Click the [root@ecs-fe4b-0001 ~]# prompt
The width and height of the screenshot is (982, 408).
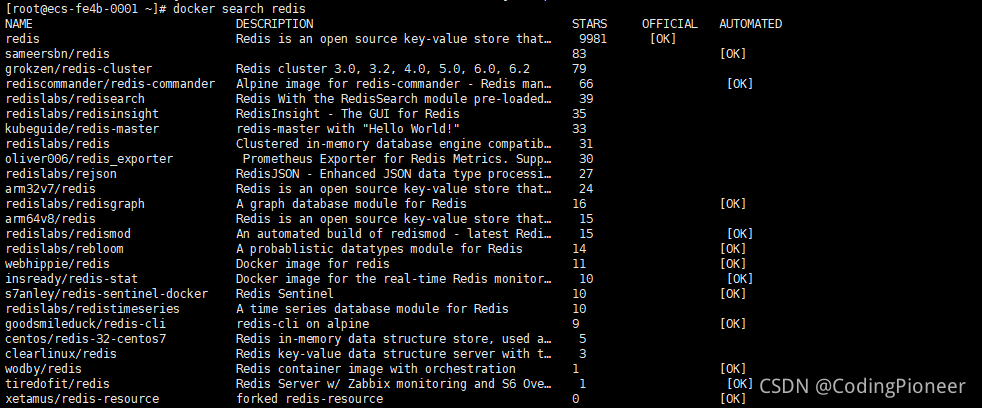click(x=86, y=9)
